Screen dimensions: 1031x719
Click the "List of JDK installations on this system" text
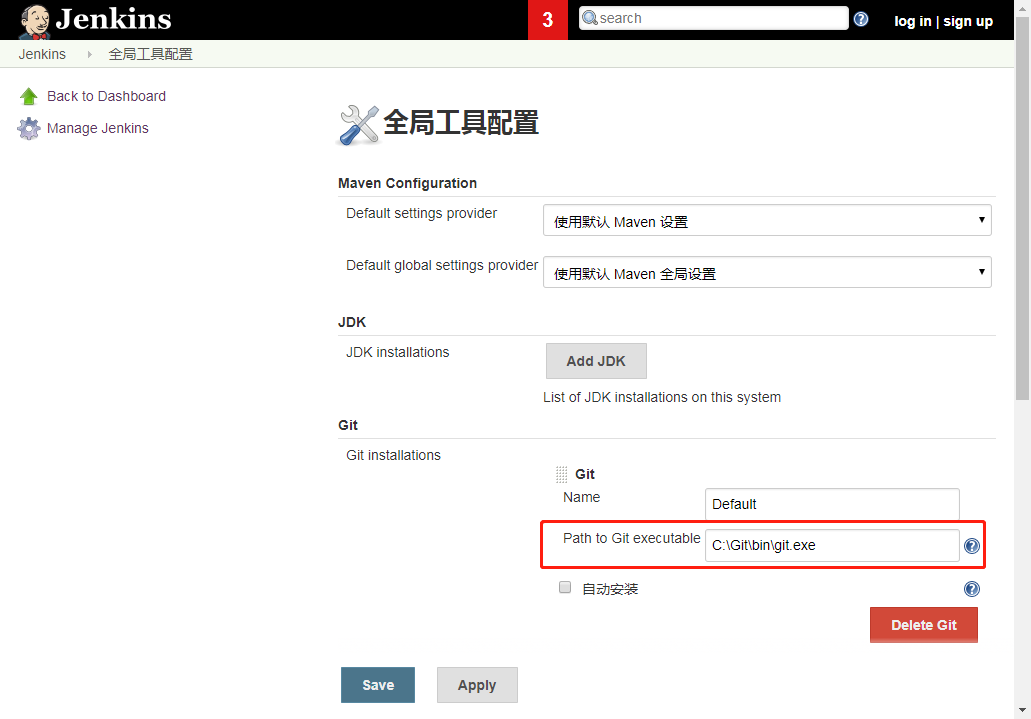pyautogui.click(x=662, y=397)
